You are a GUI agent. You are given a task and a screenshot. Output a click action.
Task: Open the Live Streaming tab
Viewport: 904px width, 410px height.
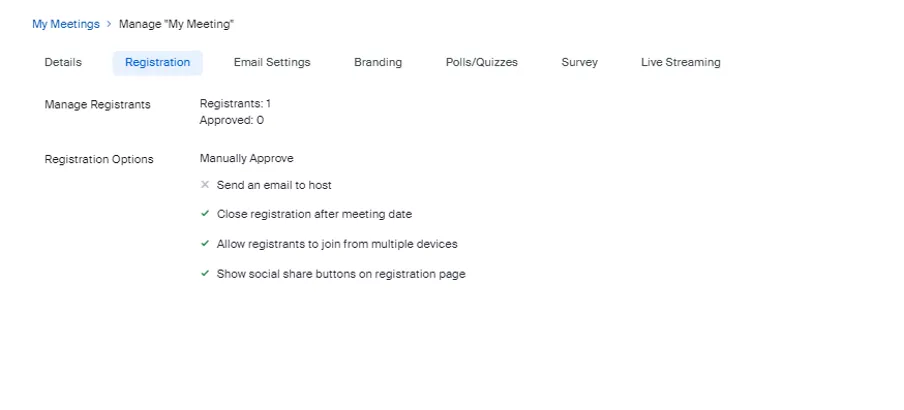680,62
